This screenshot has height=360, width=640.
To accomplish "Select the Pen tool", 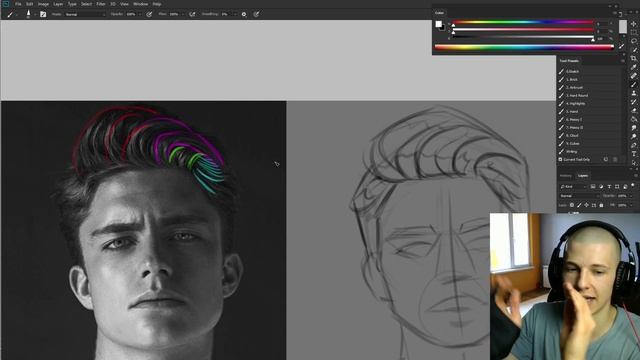I will [634, 145].
